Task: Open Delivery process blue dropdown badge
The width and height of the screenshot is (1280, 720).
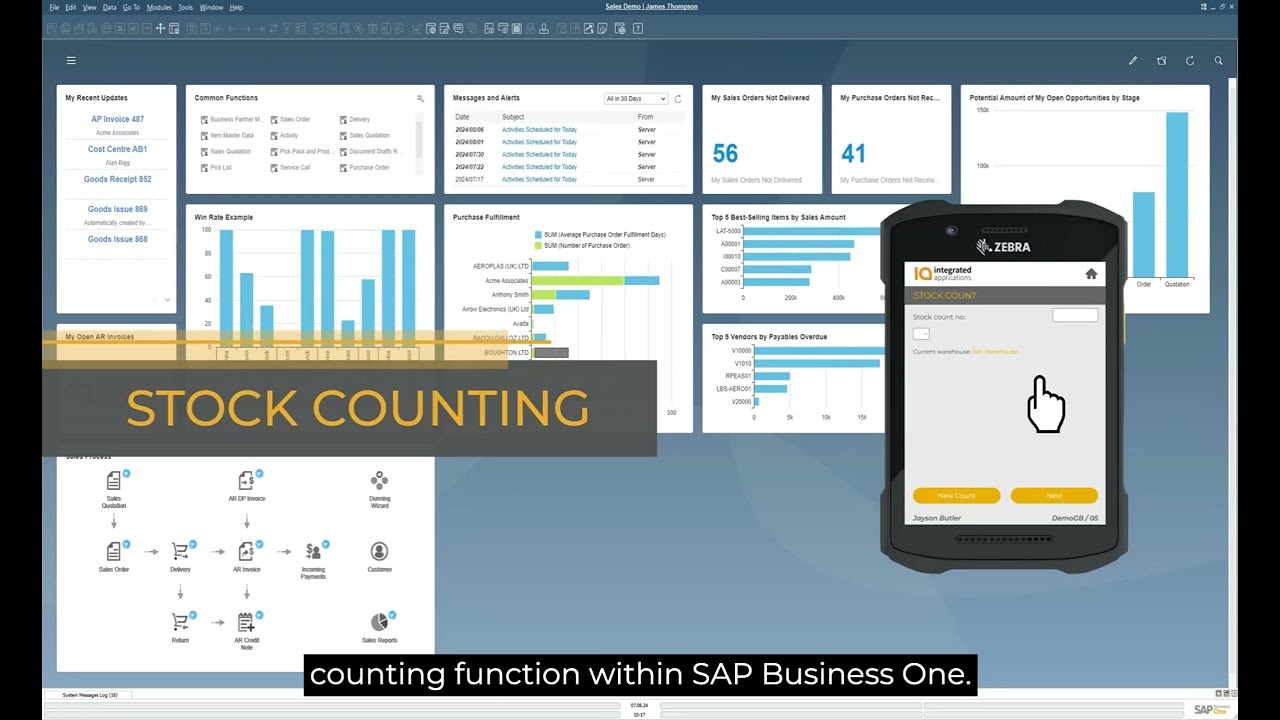Action: (192, 544)
